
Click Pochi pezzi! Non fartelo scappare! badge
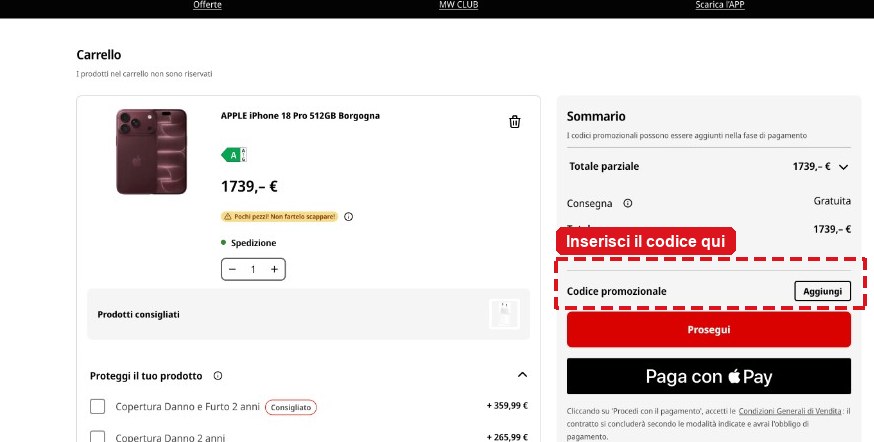click(279, 216)
